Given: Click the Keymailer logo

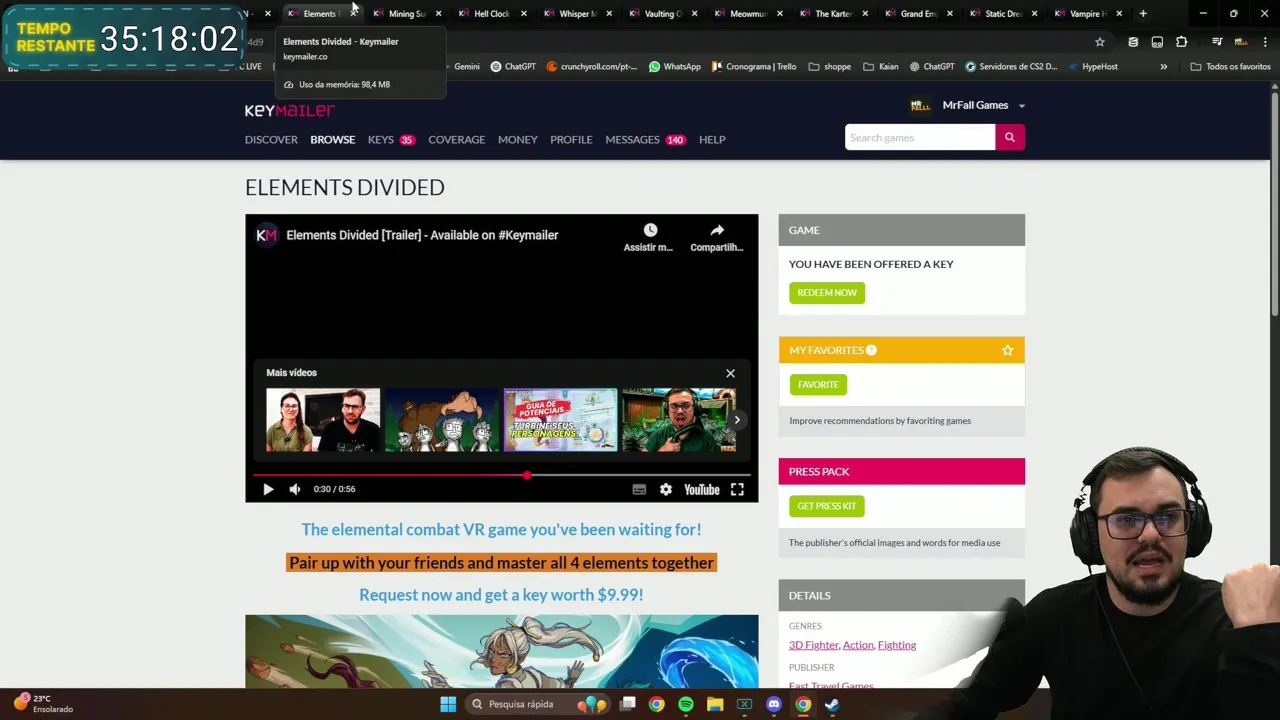Looking at the screenshot, I should (290, 110).
